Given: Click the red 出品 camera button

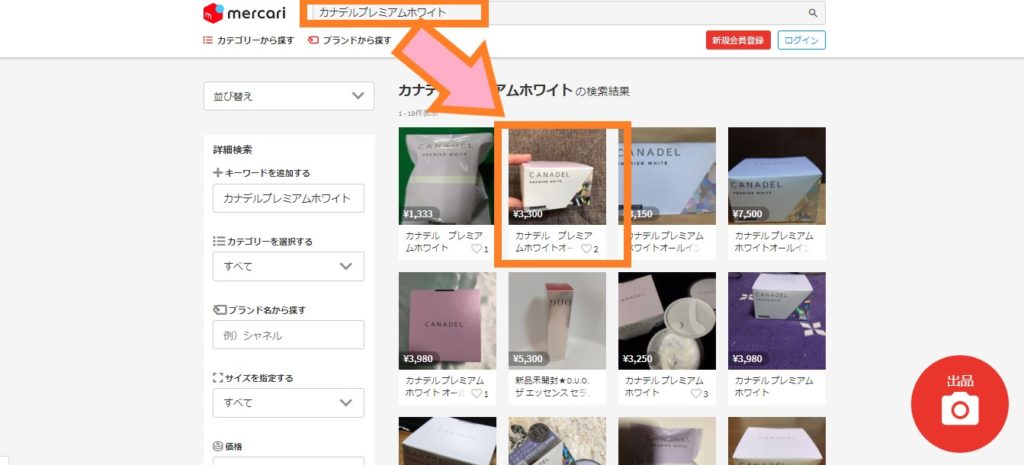Looking at the screenshot, I should click(x=959, y=404).
